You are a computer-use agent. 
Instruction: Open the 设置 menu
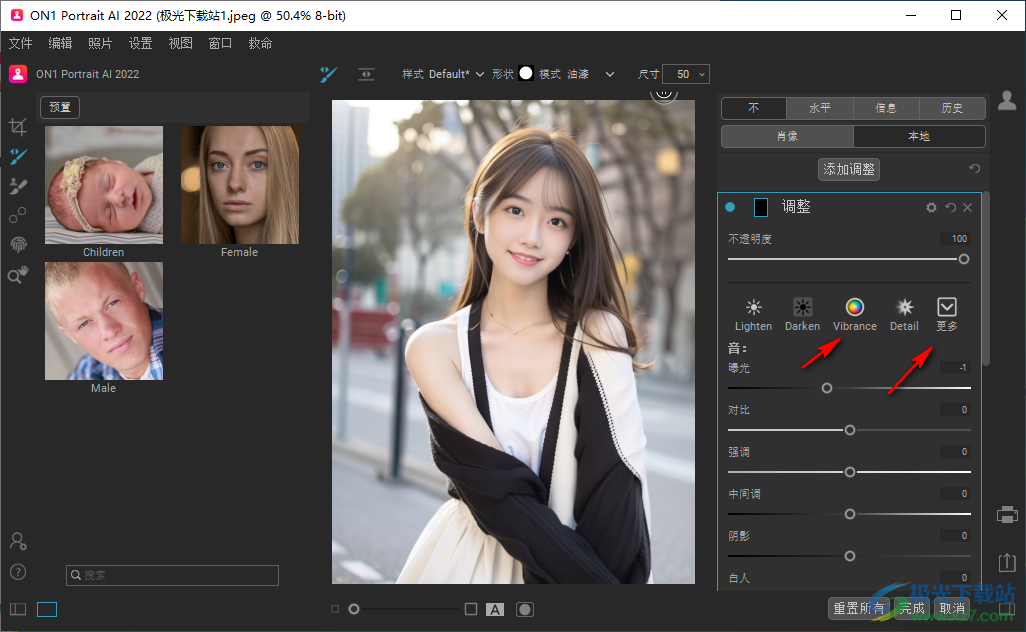click(140, 43)
